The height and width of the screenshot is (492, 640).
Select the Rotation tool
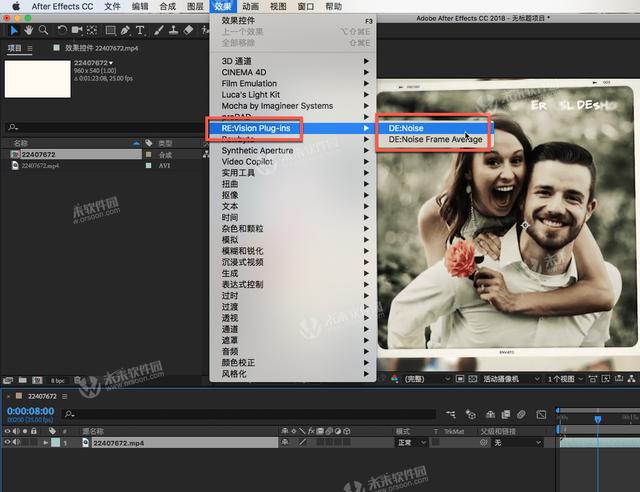point(64,30)
